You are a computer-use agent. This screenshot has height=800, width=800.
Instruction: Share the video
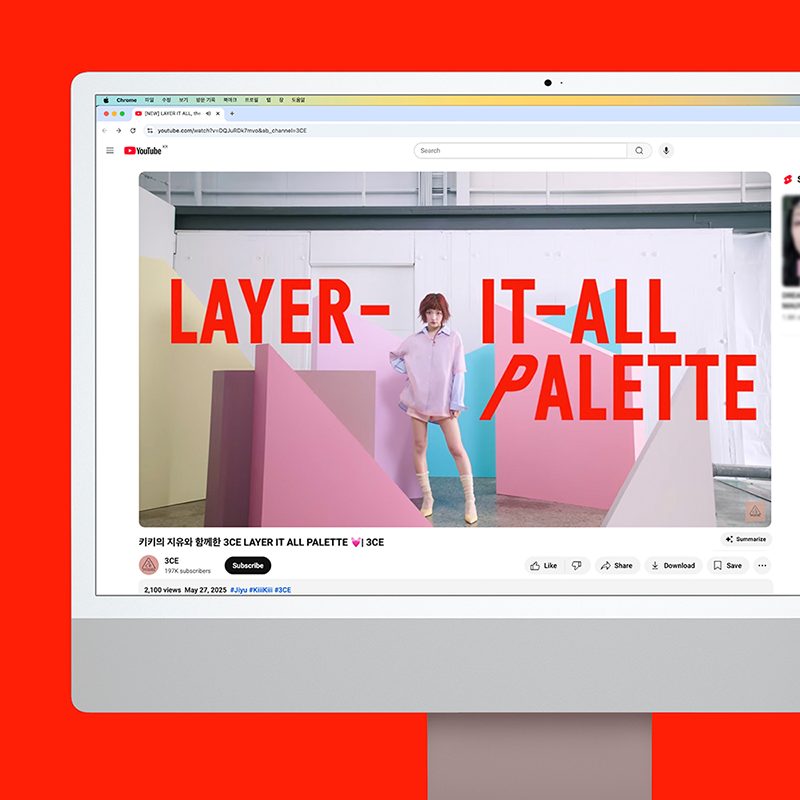[x=617, y=565]
